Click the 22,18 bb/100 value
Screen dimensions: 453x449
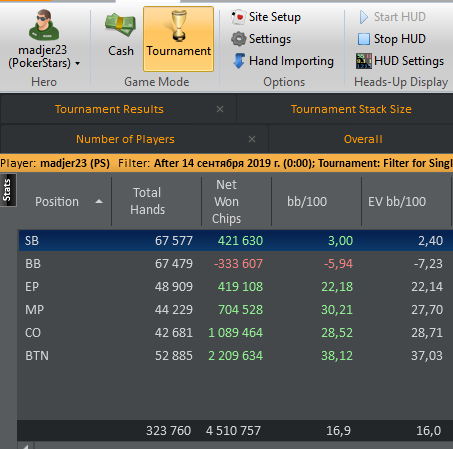click(337, 287)
